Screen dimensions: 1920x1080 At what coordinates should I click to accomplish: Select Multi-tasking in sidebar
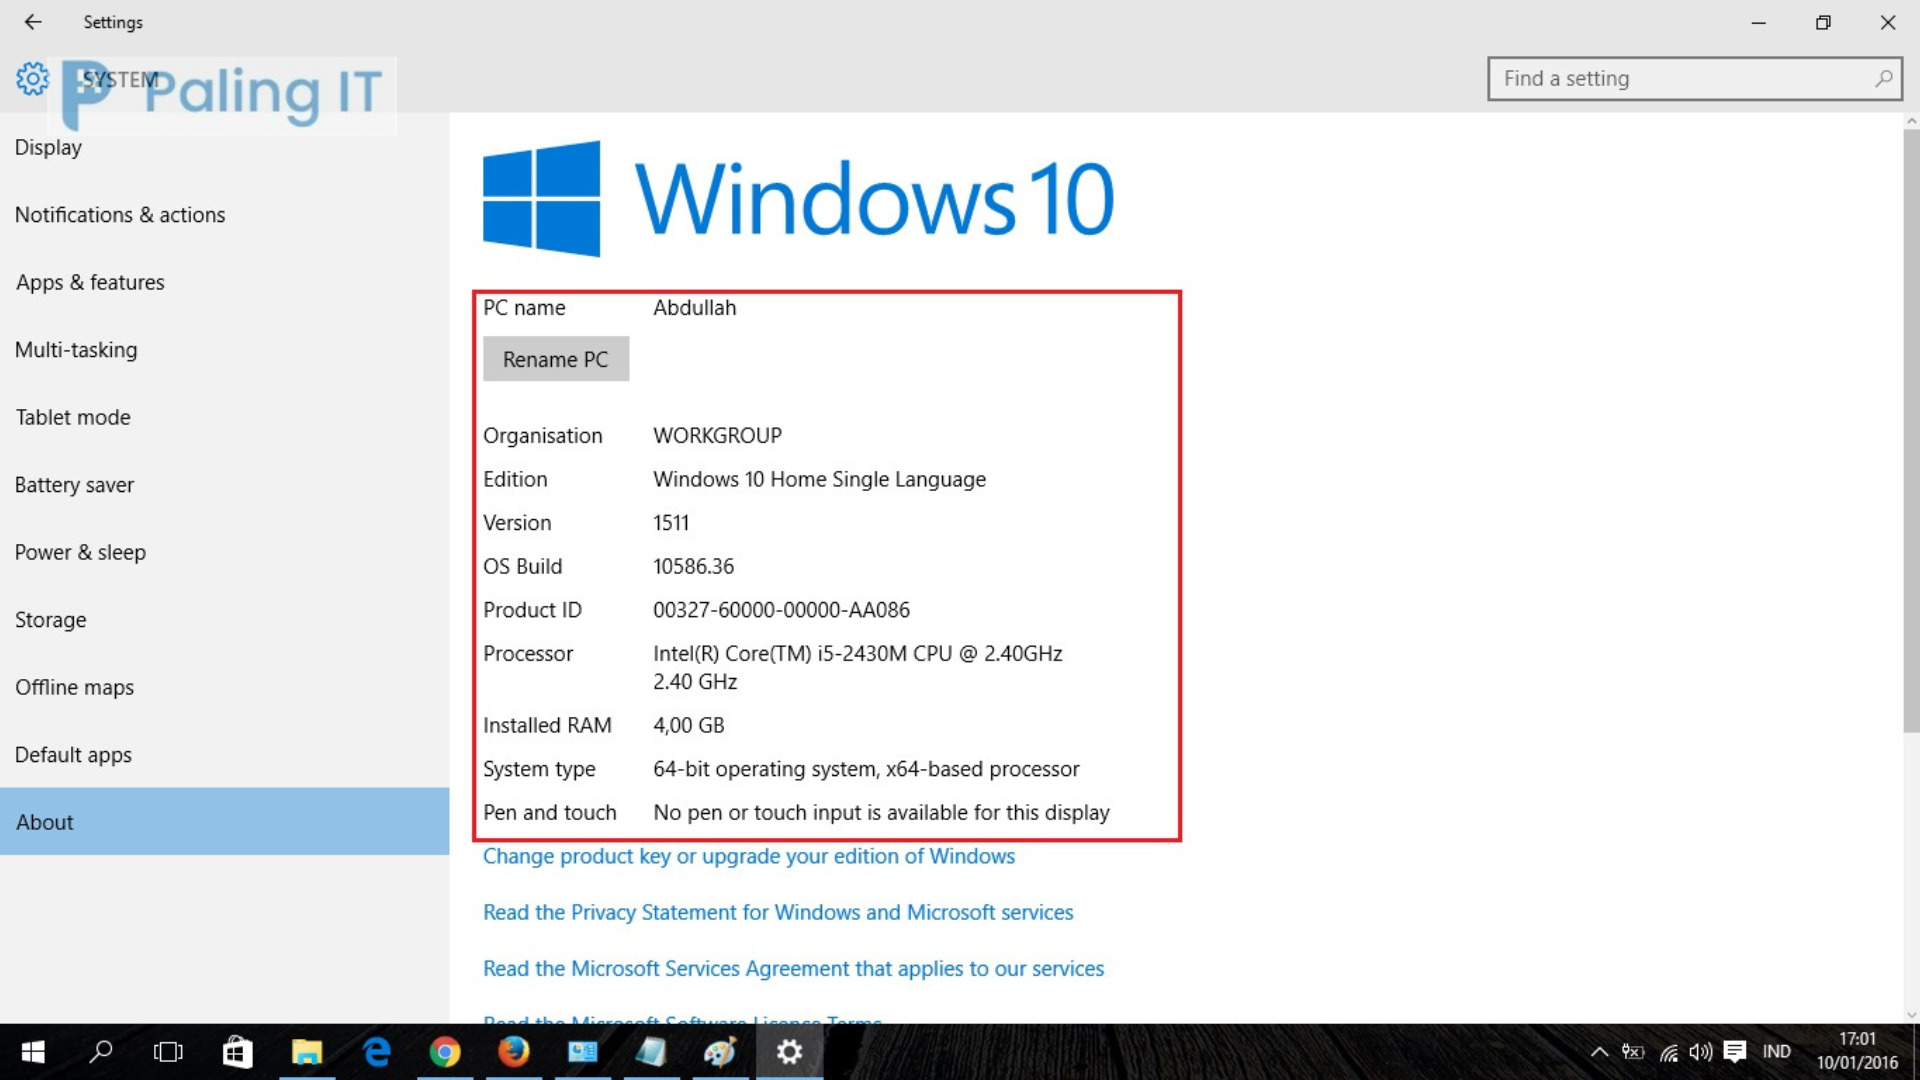tap(224, 350)
